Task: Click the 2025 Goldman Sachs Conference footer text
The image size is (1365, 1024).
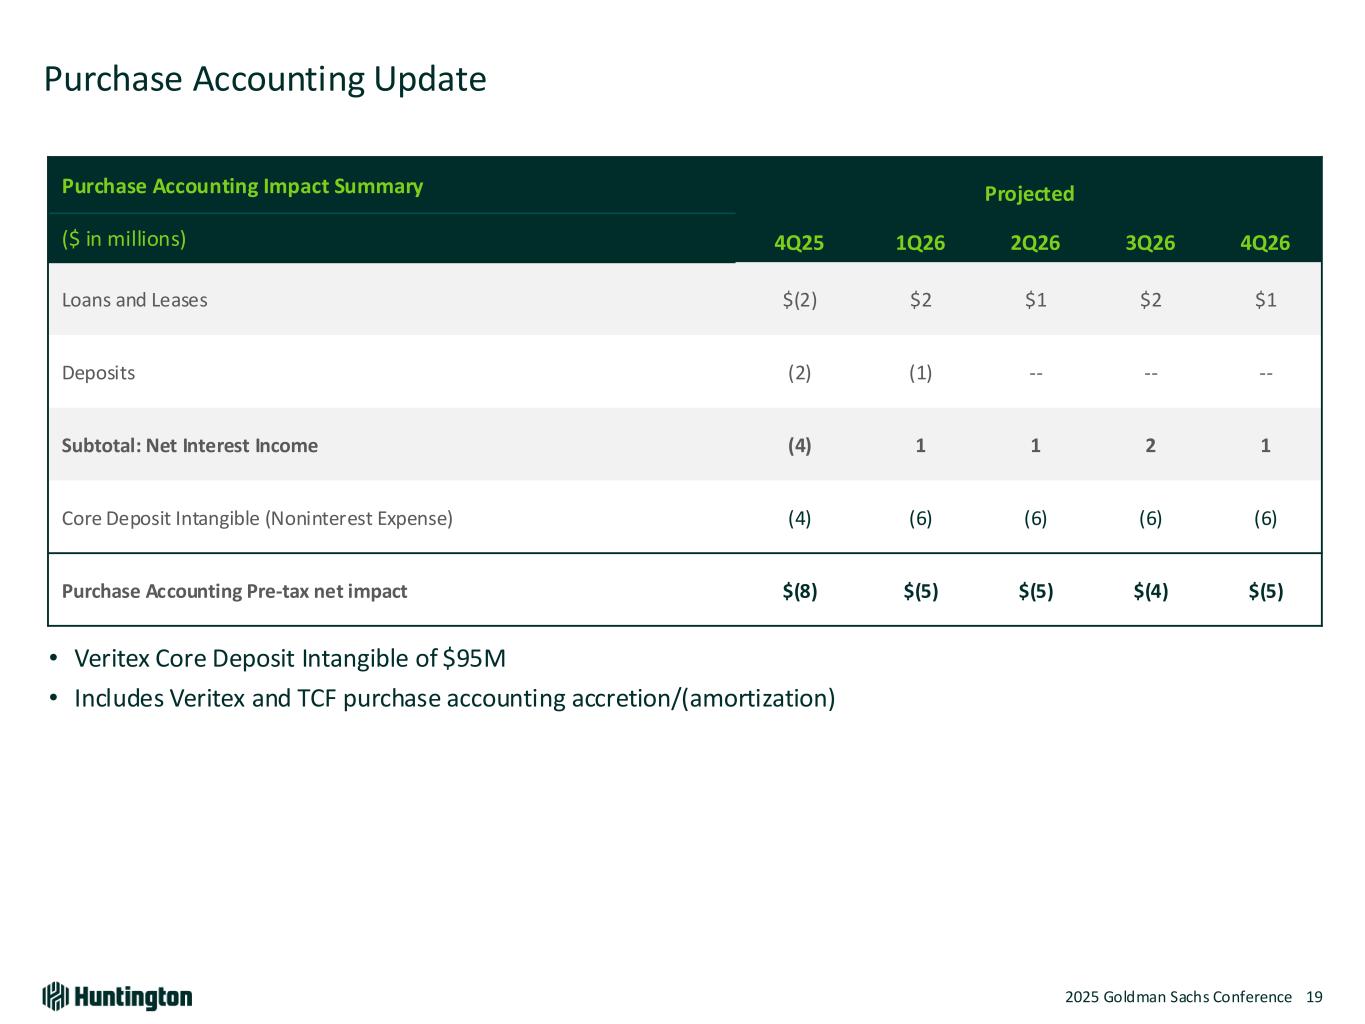Action: [1178, 997]
